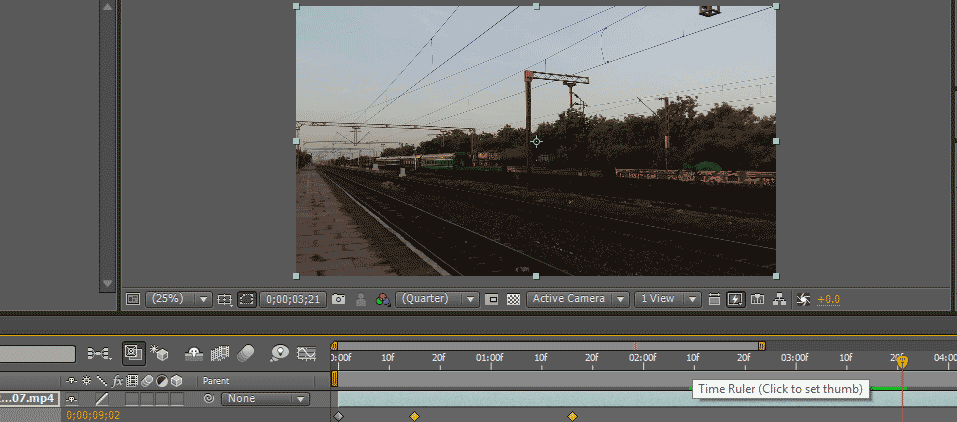Open the Parent None dropdown
Viewport: 957px width, 422px height.
[265, 399]
